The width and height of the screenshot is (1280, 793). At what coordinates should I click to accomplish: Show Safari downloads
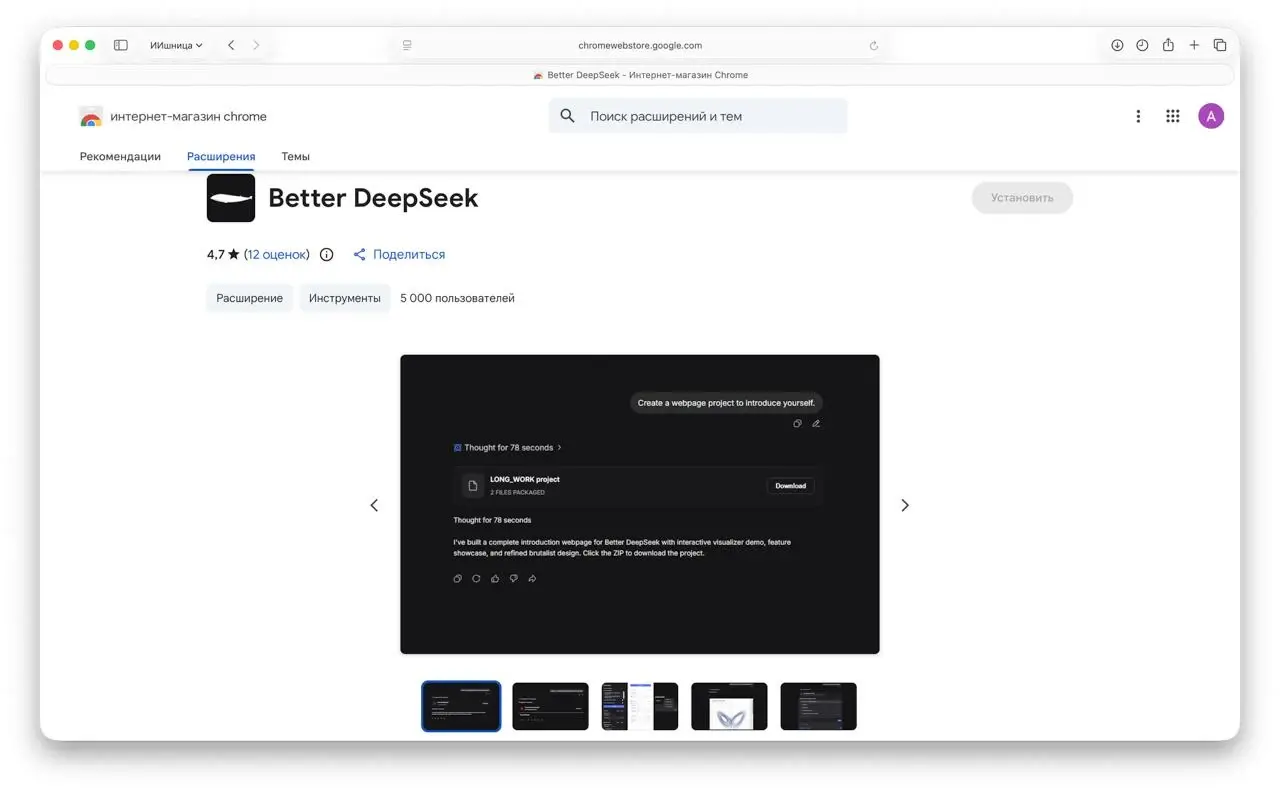pyautogui.click(x=1117, y=45)
